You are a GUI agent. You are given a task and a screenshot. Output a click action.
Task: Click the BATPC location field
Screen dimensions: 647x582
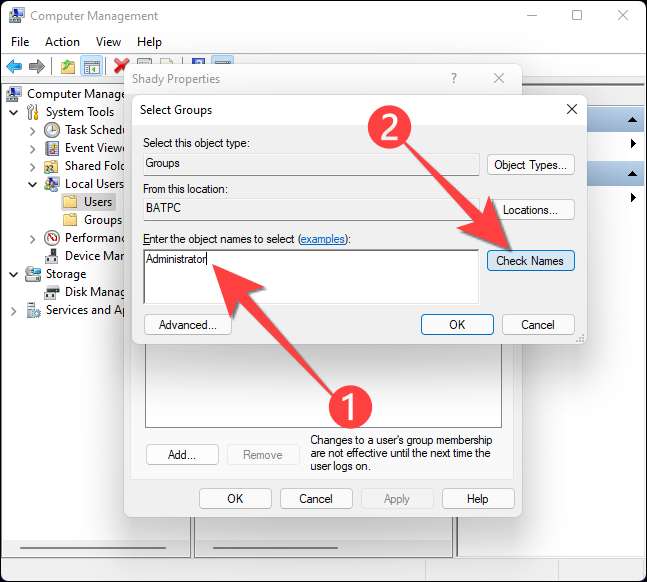point(311,209)
